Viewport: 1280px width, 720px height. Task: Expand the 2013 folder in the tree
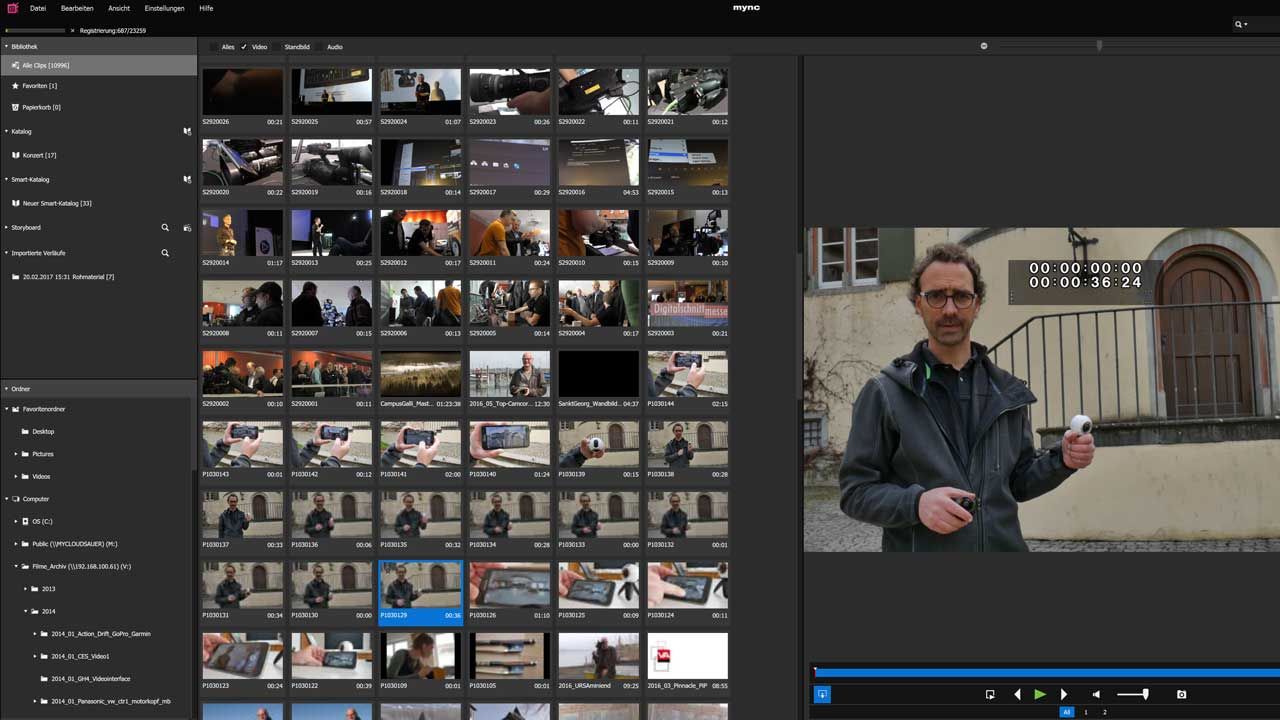[x=23, y=589]
